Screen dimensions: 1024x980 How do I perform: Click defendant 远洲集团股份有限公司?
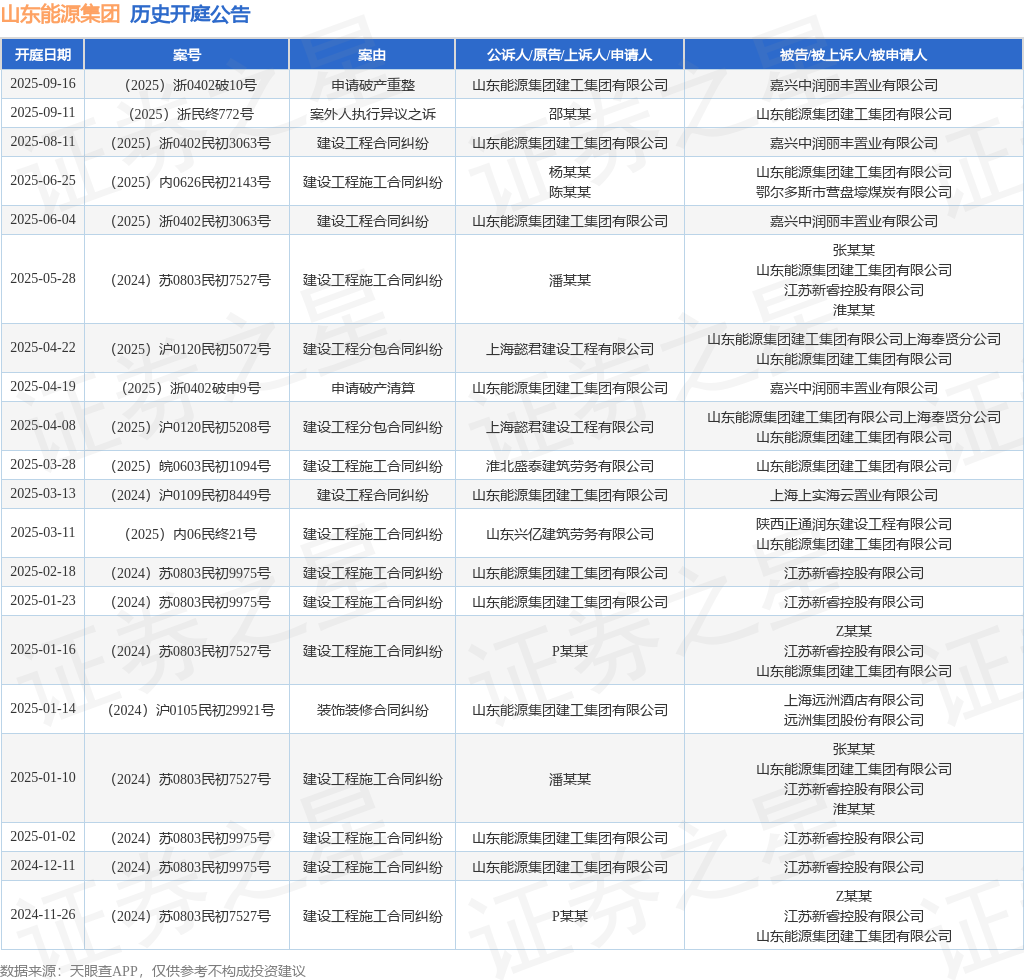click(854, 720)
